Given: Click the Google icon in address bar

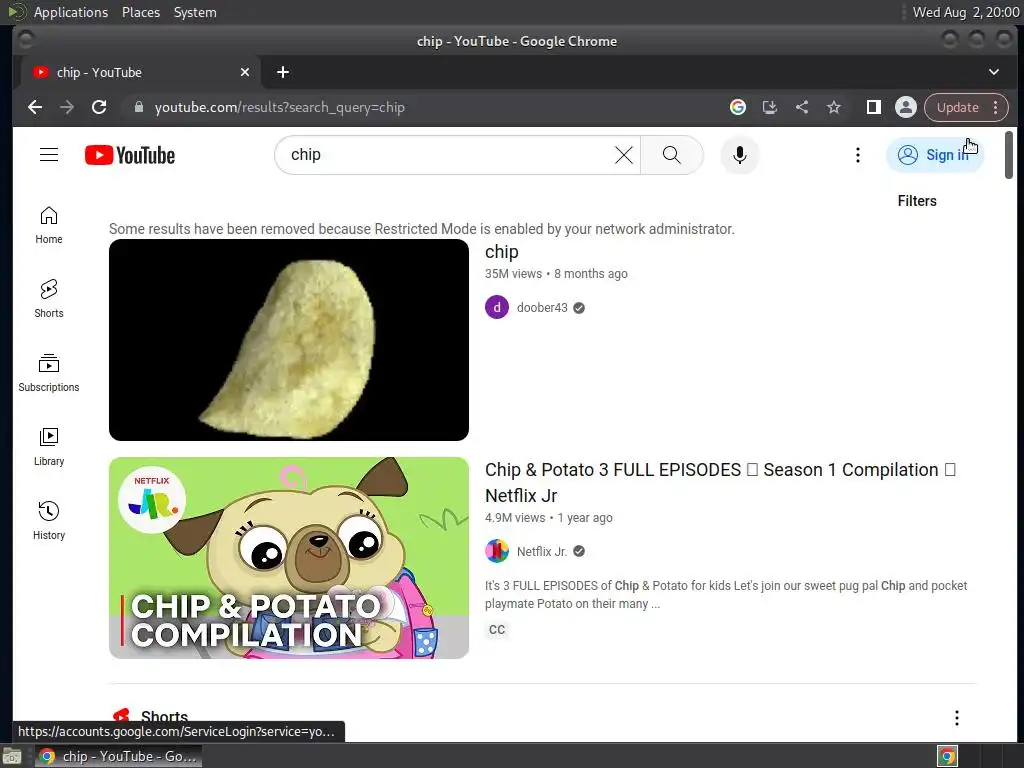Looking at the screenshot, I should pos(738,107).
